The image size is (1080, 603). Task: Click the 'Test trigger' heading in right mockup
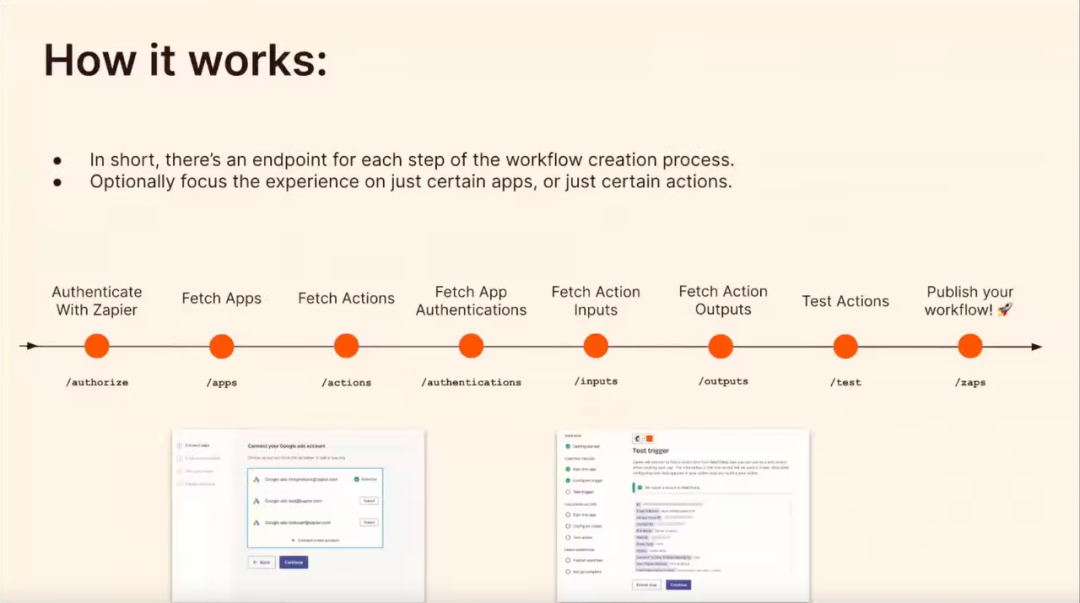coord(651,451)
